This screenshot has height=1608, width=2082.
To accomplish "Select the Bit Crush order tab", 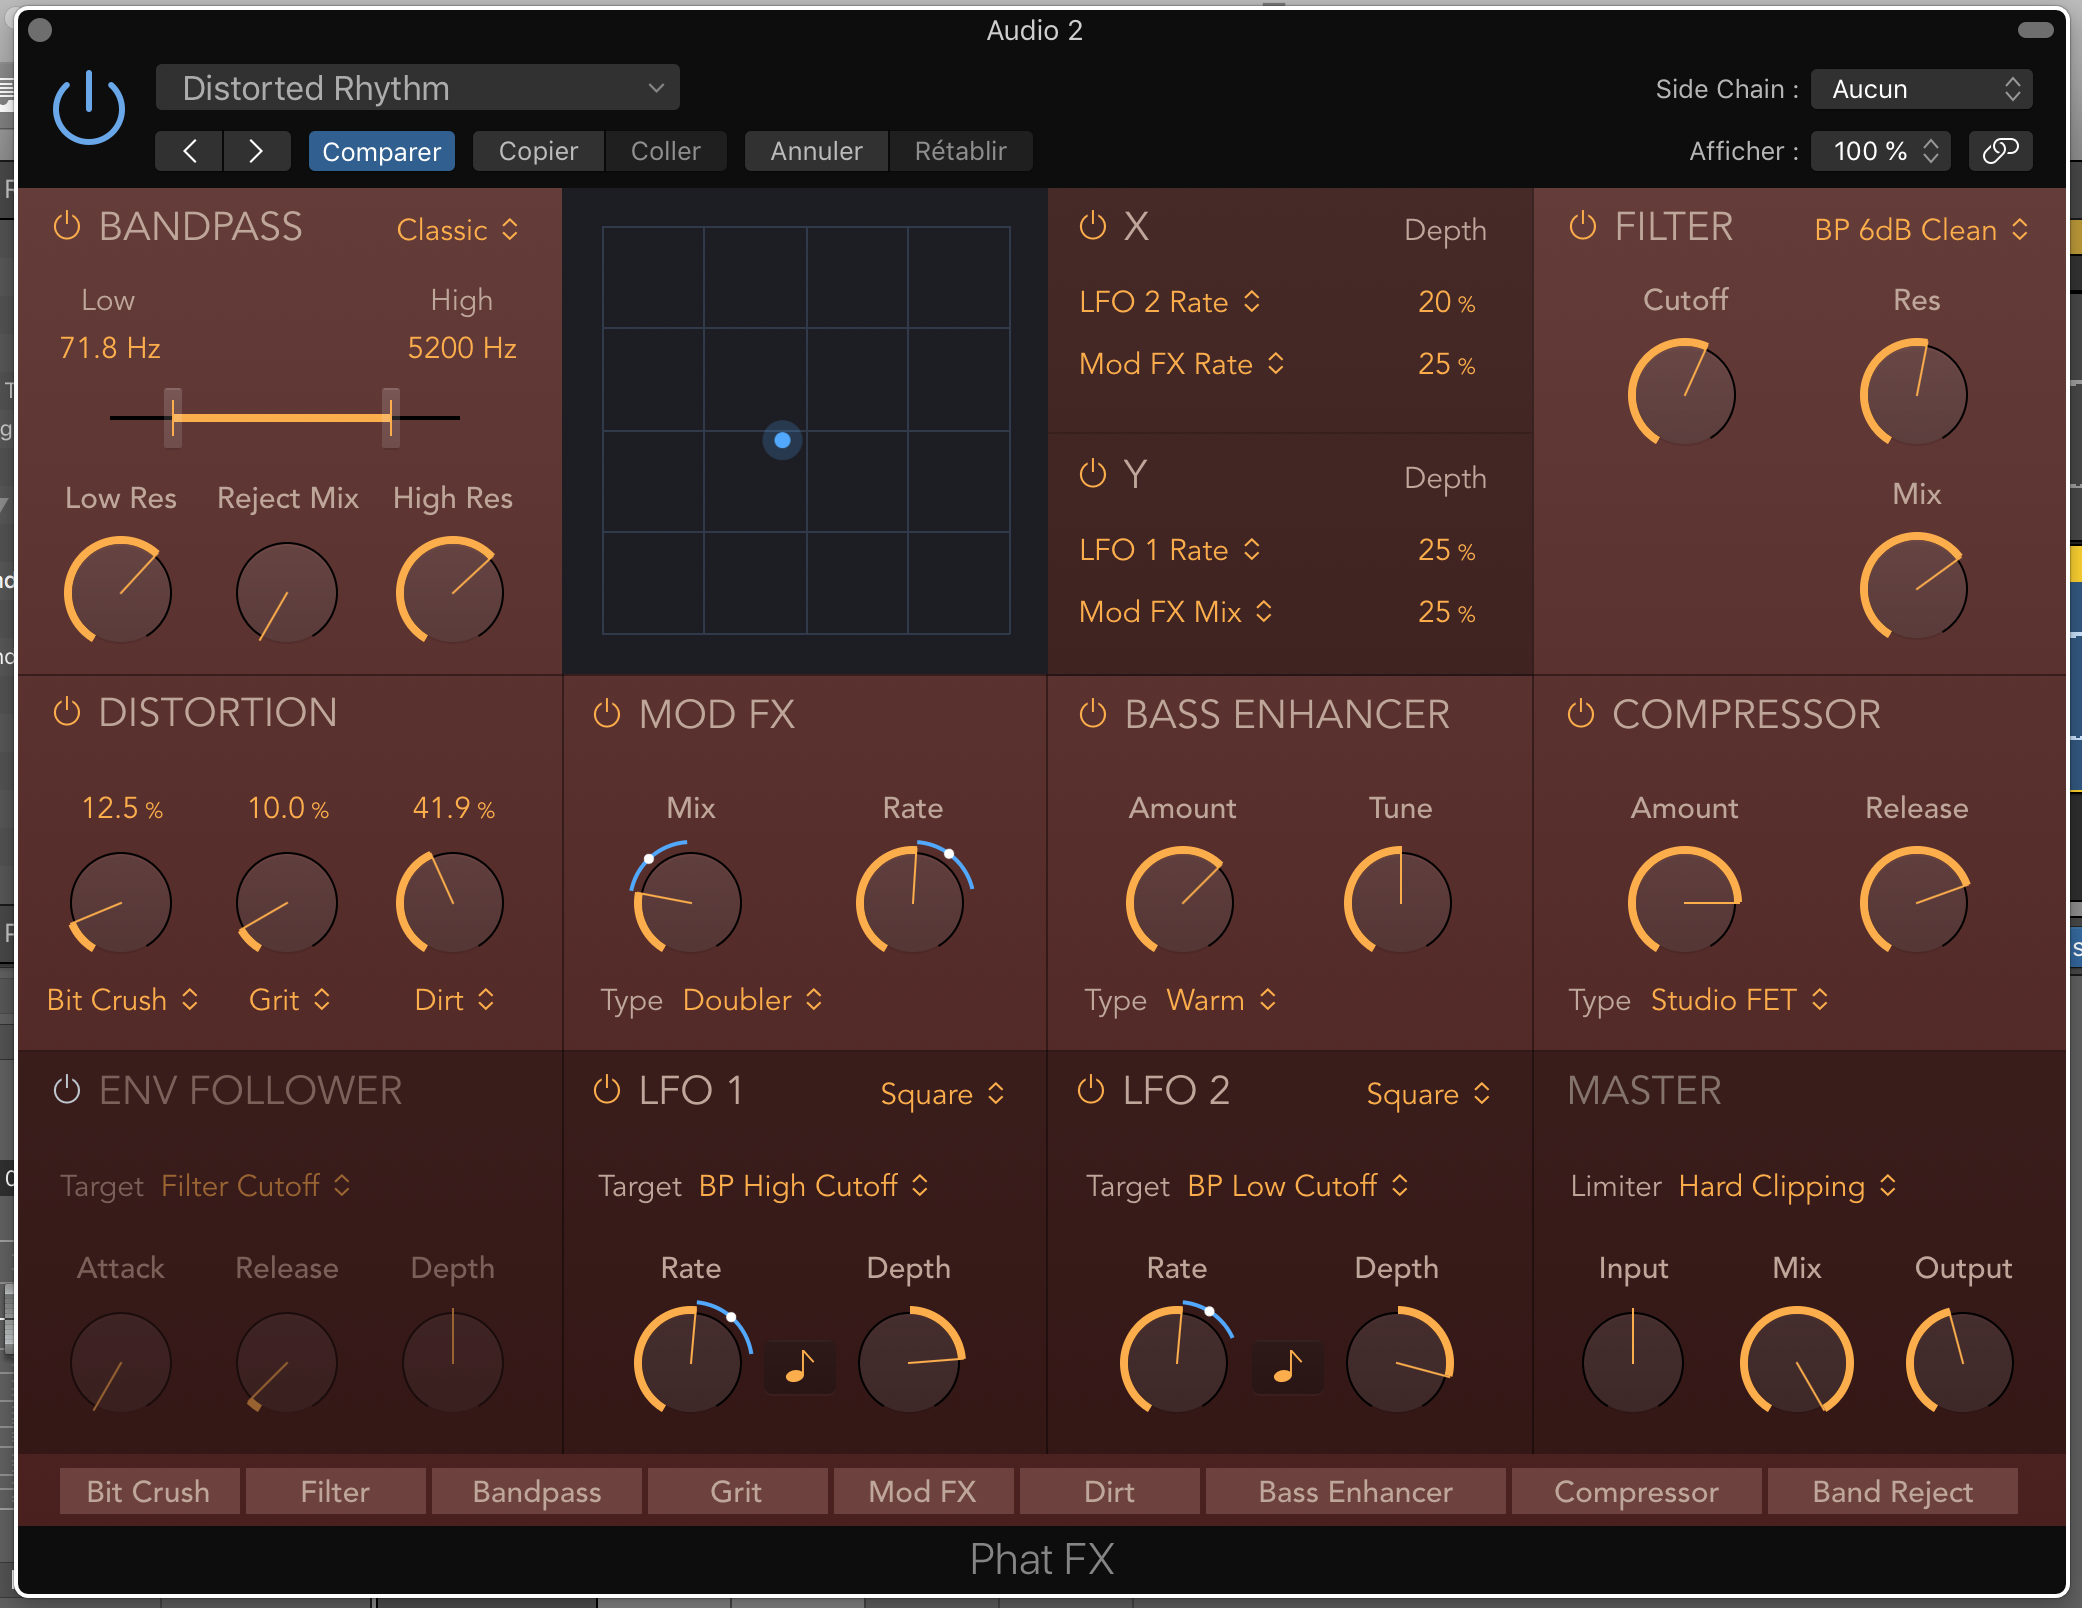I will pos(149,1492).
